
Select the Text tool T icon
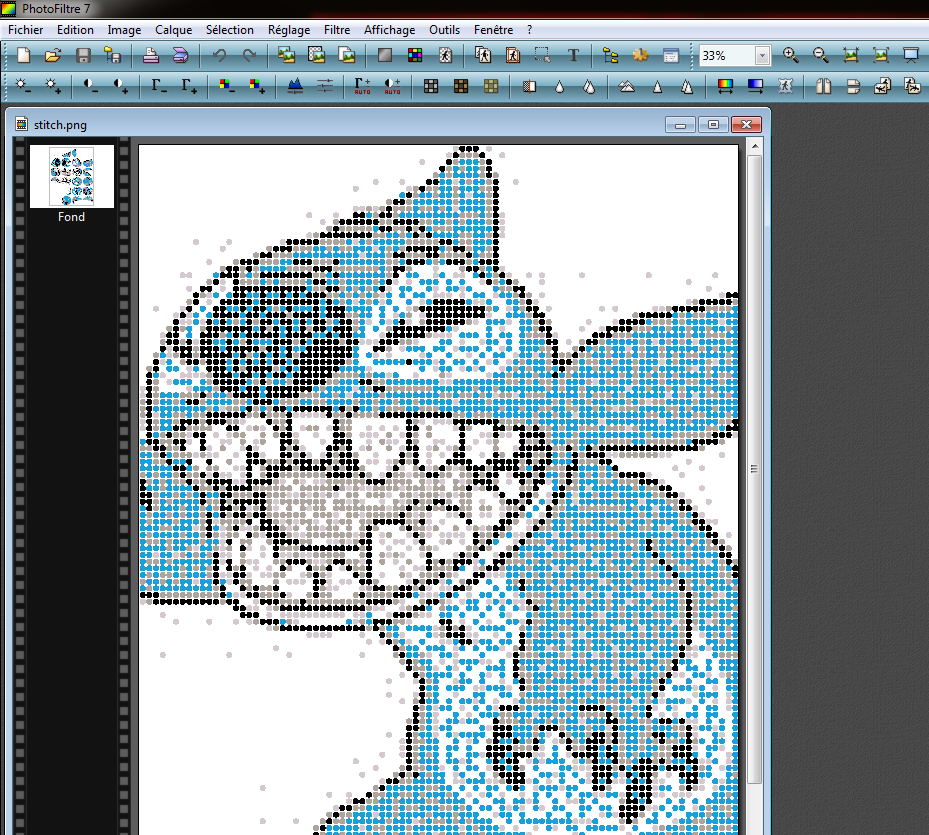(573, 56)
